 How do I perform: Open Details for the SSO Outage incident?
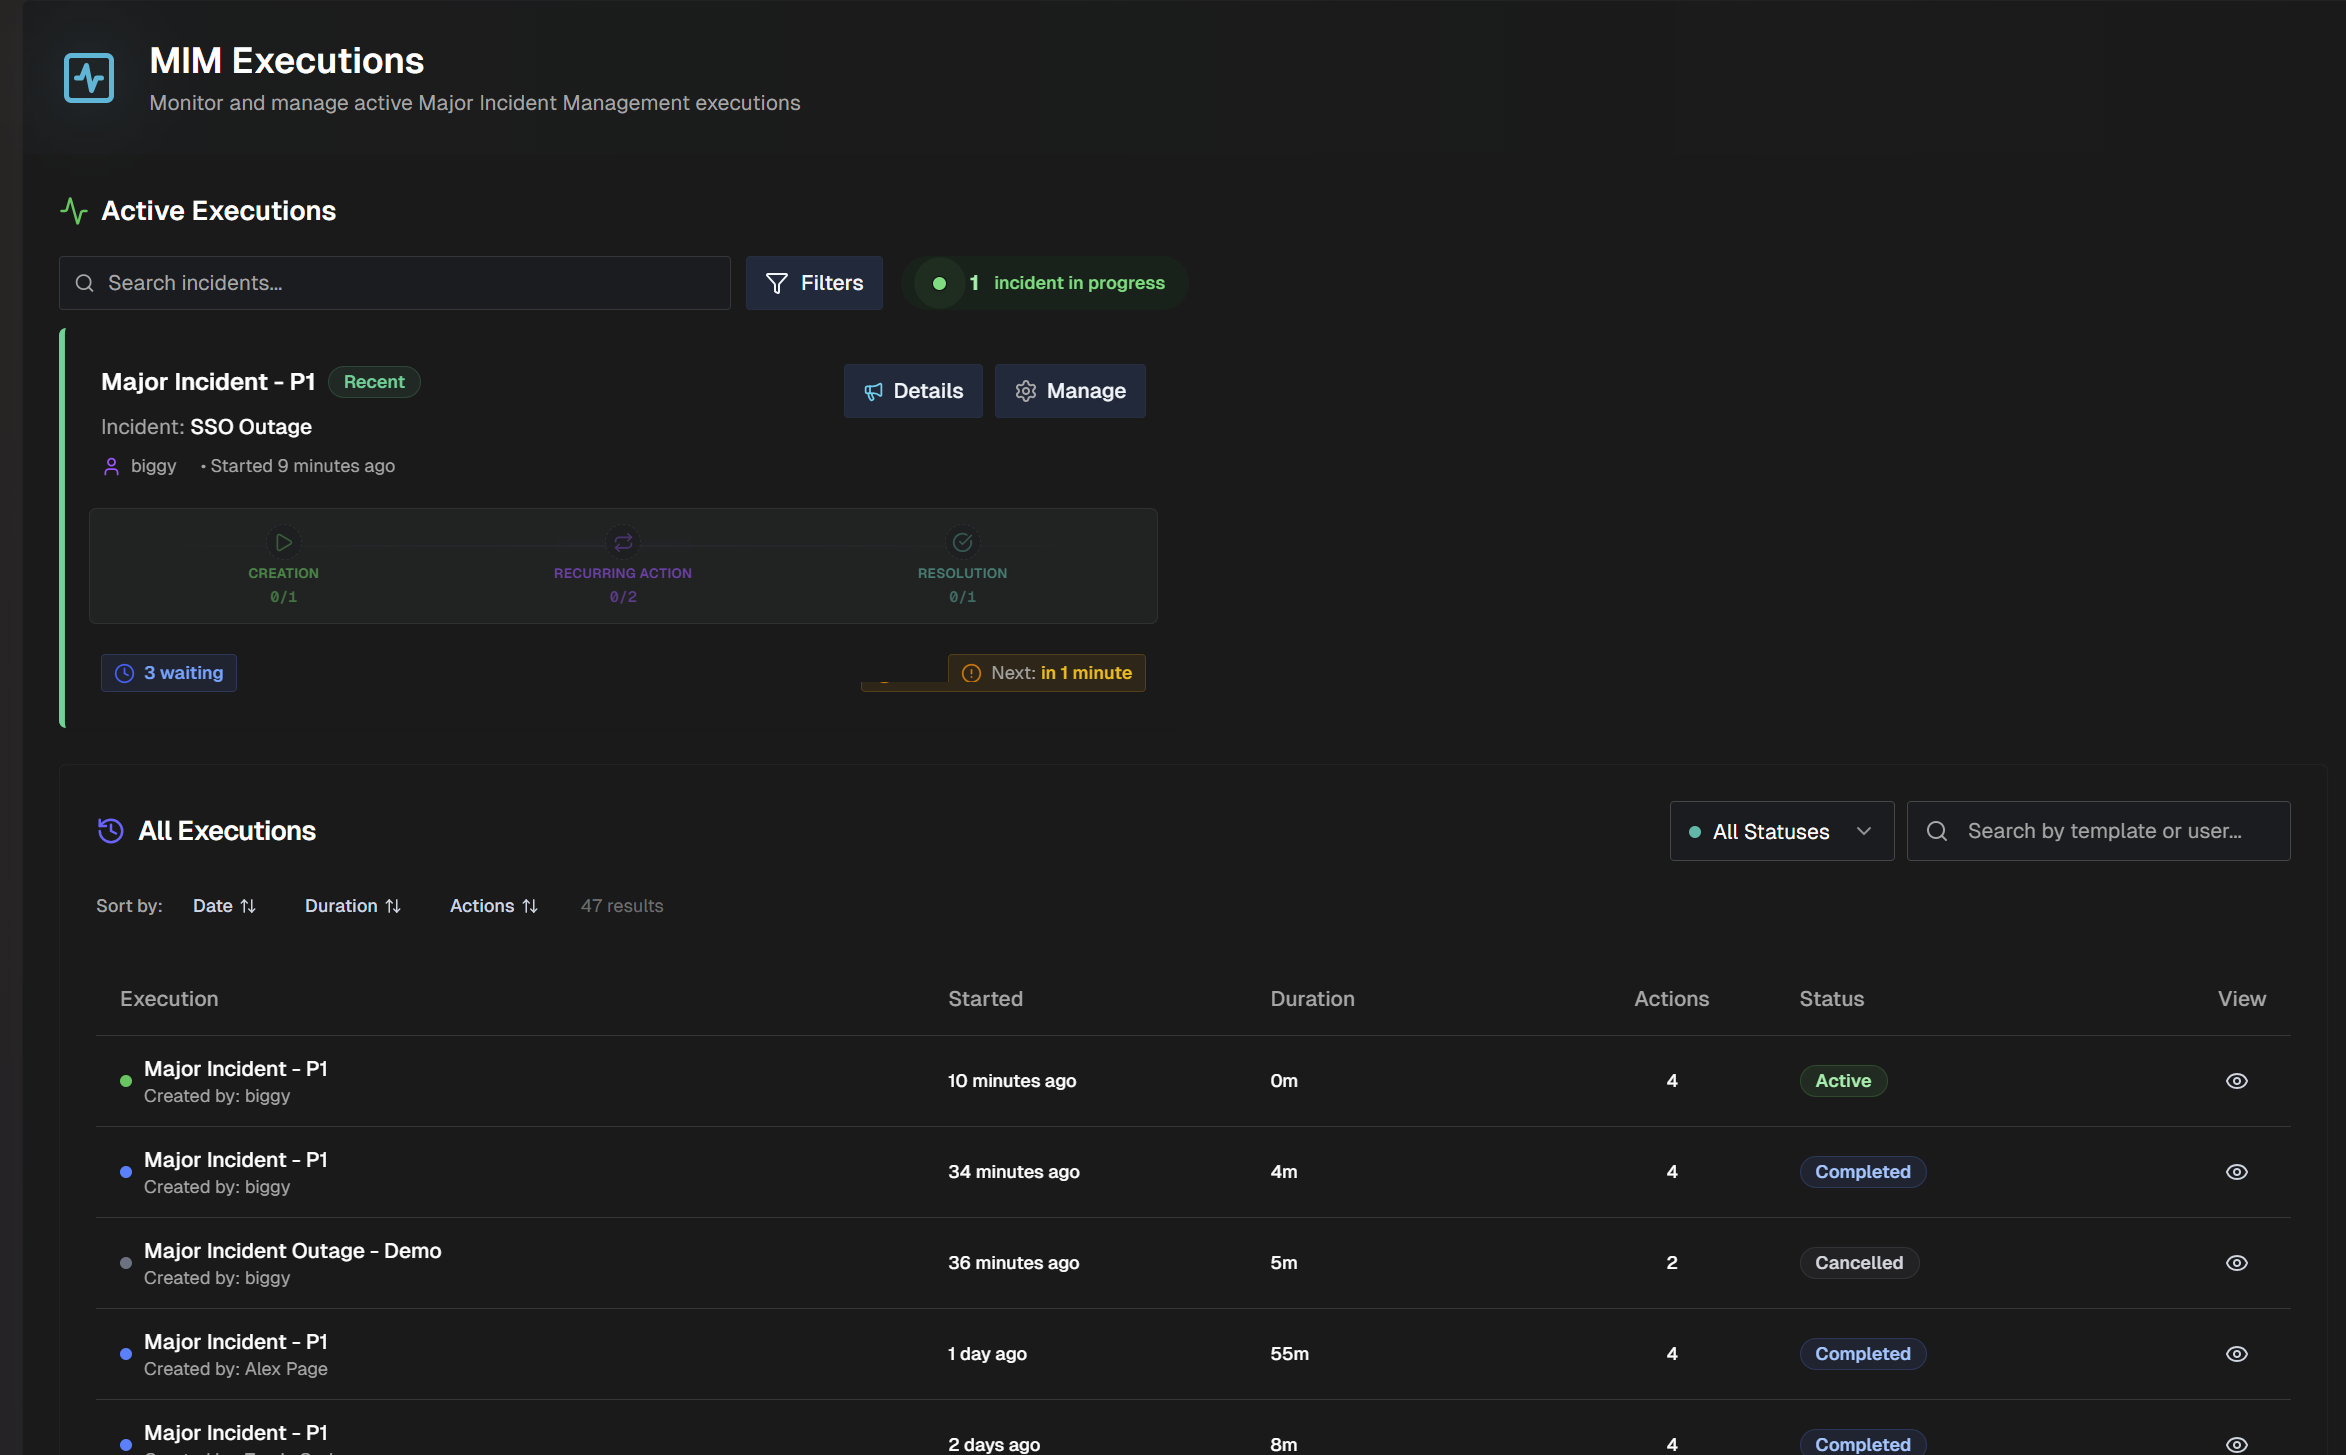[912, 390]
